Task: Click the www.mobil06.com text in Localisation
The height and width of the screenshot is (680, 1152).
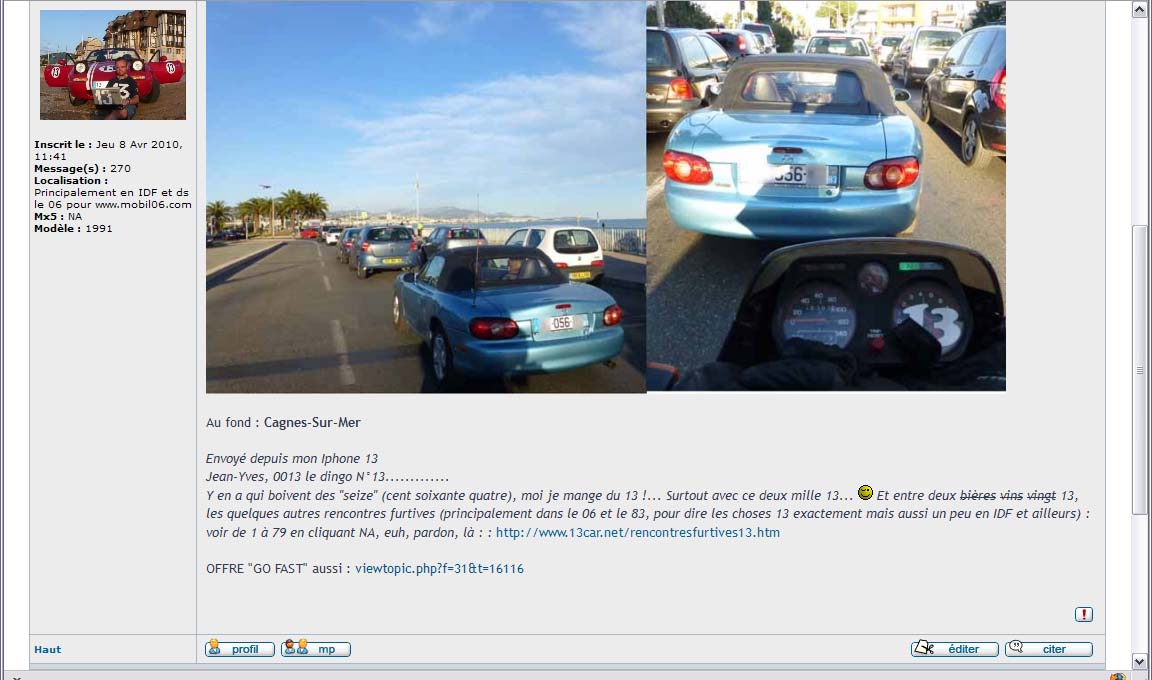Action: 143,205
